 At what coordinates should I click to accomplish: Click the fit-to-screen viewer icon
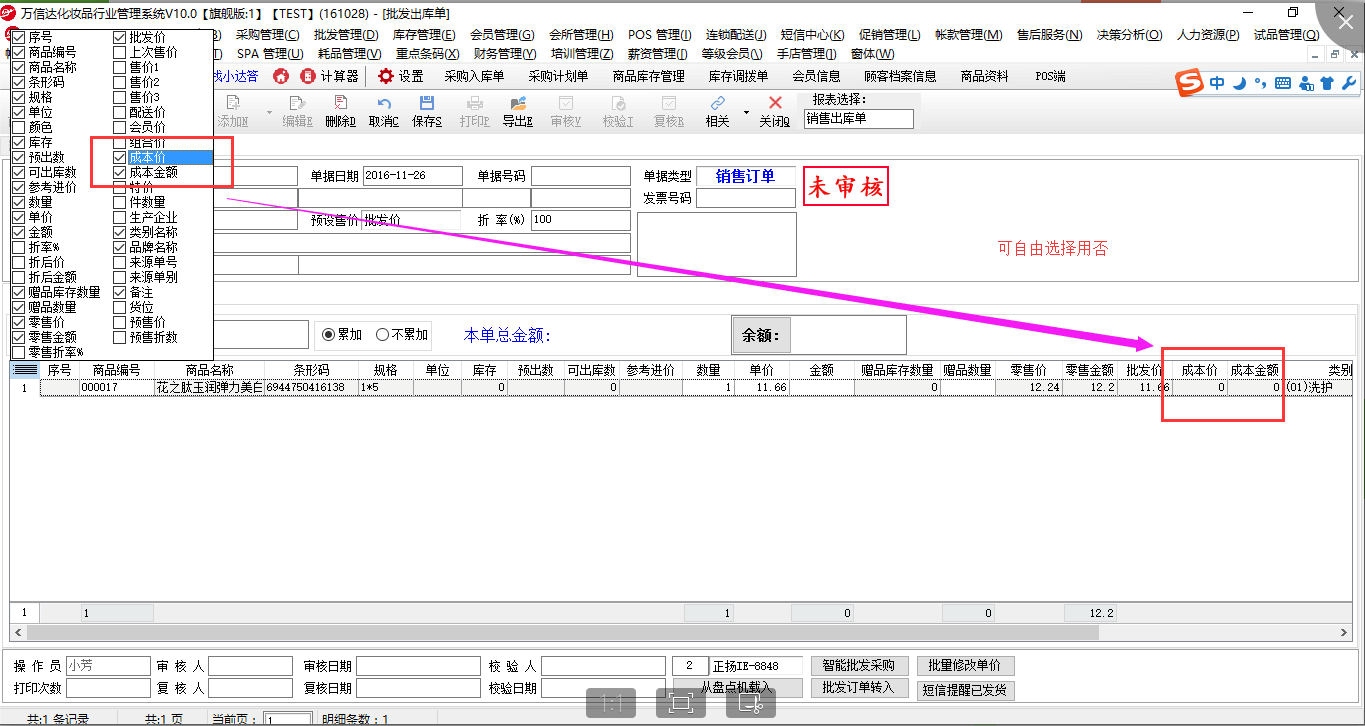681,703
